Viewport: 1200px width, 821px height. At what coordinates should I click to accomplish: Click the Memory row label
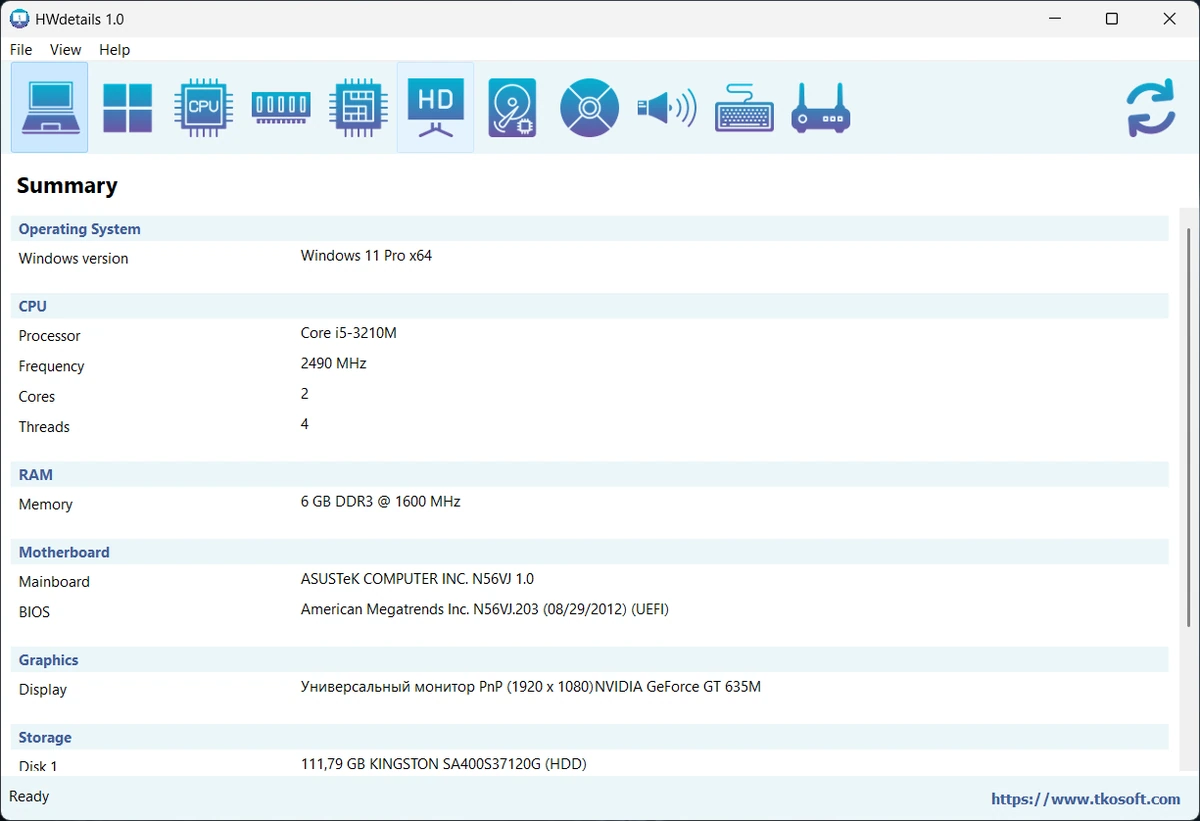[x=46, y=505]
